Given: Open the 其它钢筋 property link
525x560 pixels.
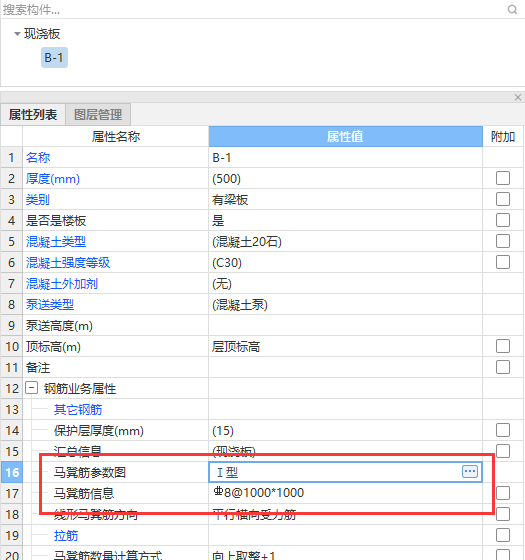Looking at the screenshot, I should click(78, 410).
